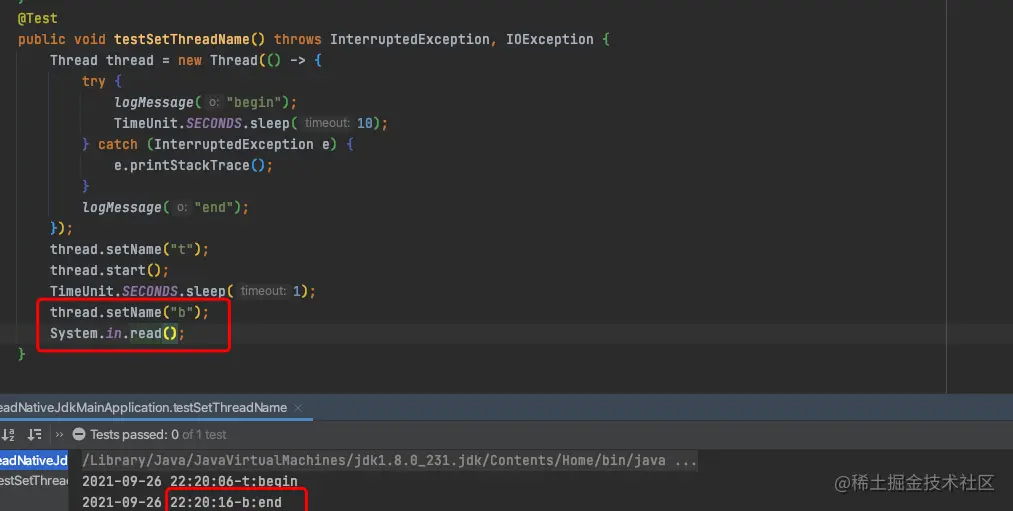
Task: Click the sort alphabetically icon in test toolbar
Action: click(x=8, y=435)
